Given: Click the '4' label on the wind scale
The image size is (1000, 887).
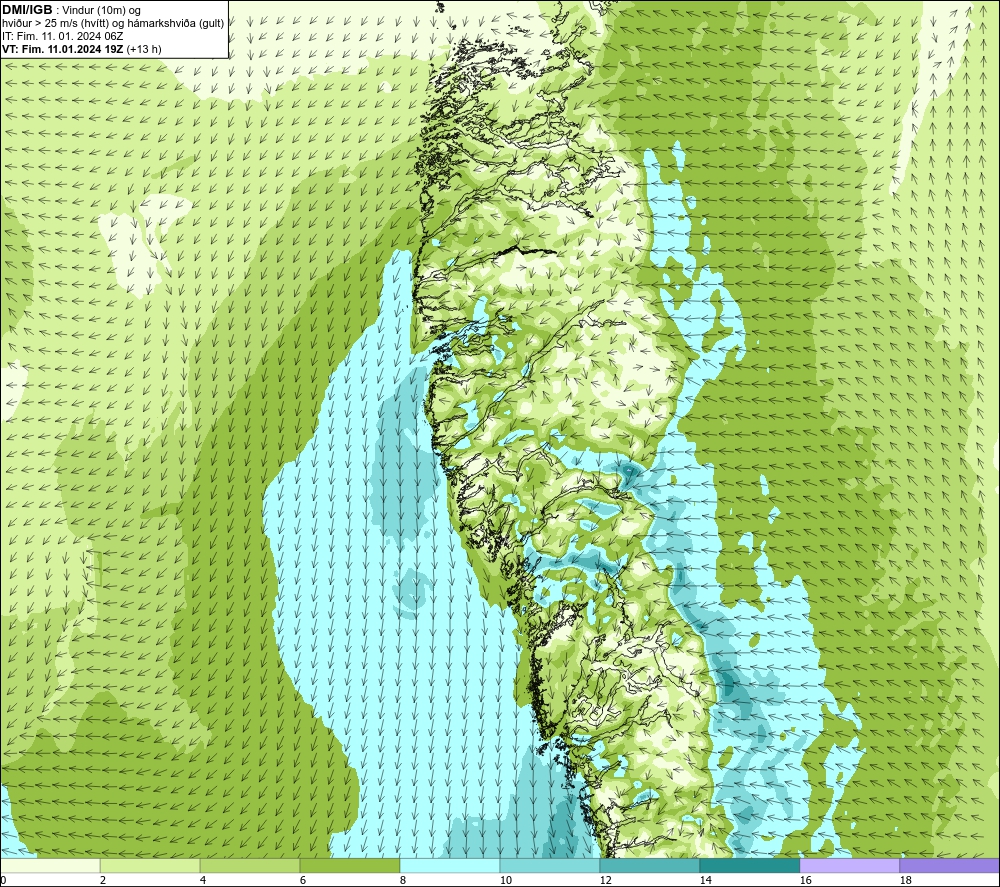Looking at the screenshot, I should click(x=203, y=881).
